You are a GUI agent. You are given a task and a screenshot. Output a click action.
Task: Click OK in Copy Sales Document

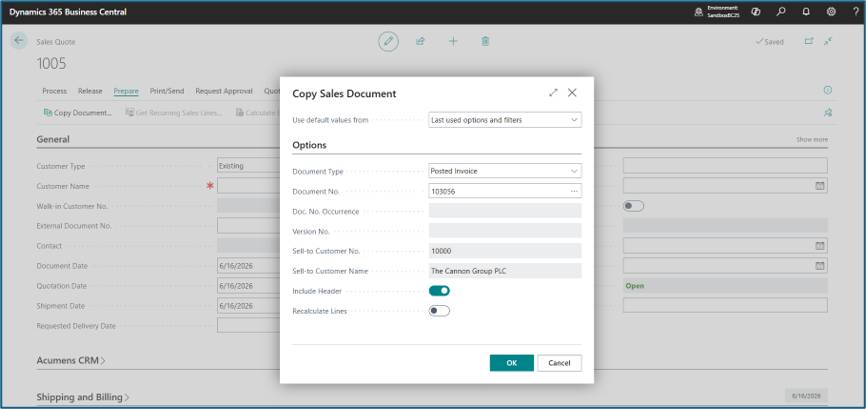[x=511, y=363]
